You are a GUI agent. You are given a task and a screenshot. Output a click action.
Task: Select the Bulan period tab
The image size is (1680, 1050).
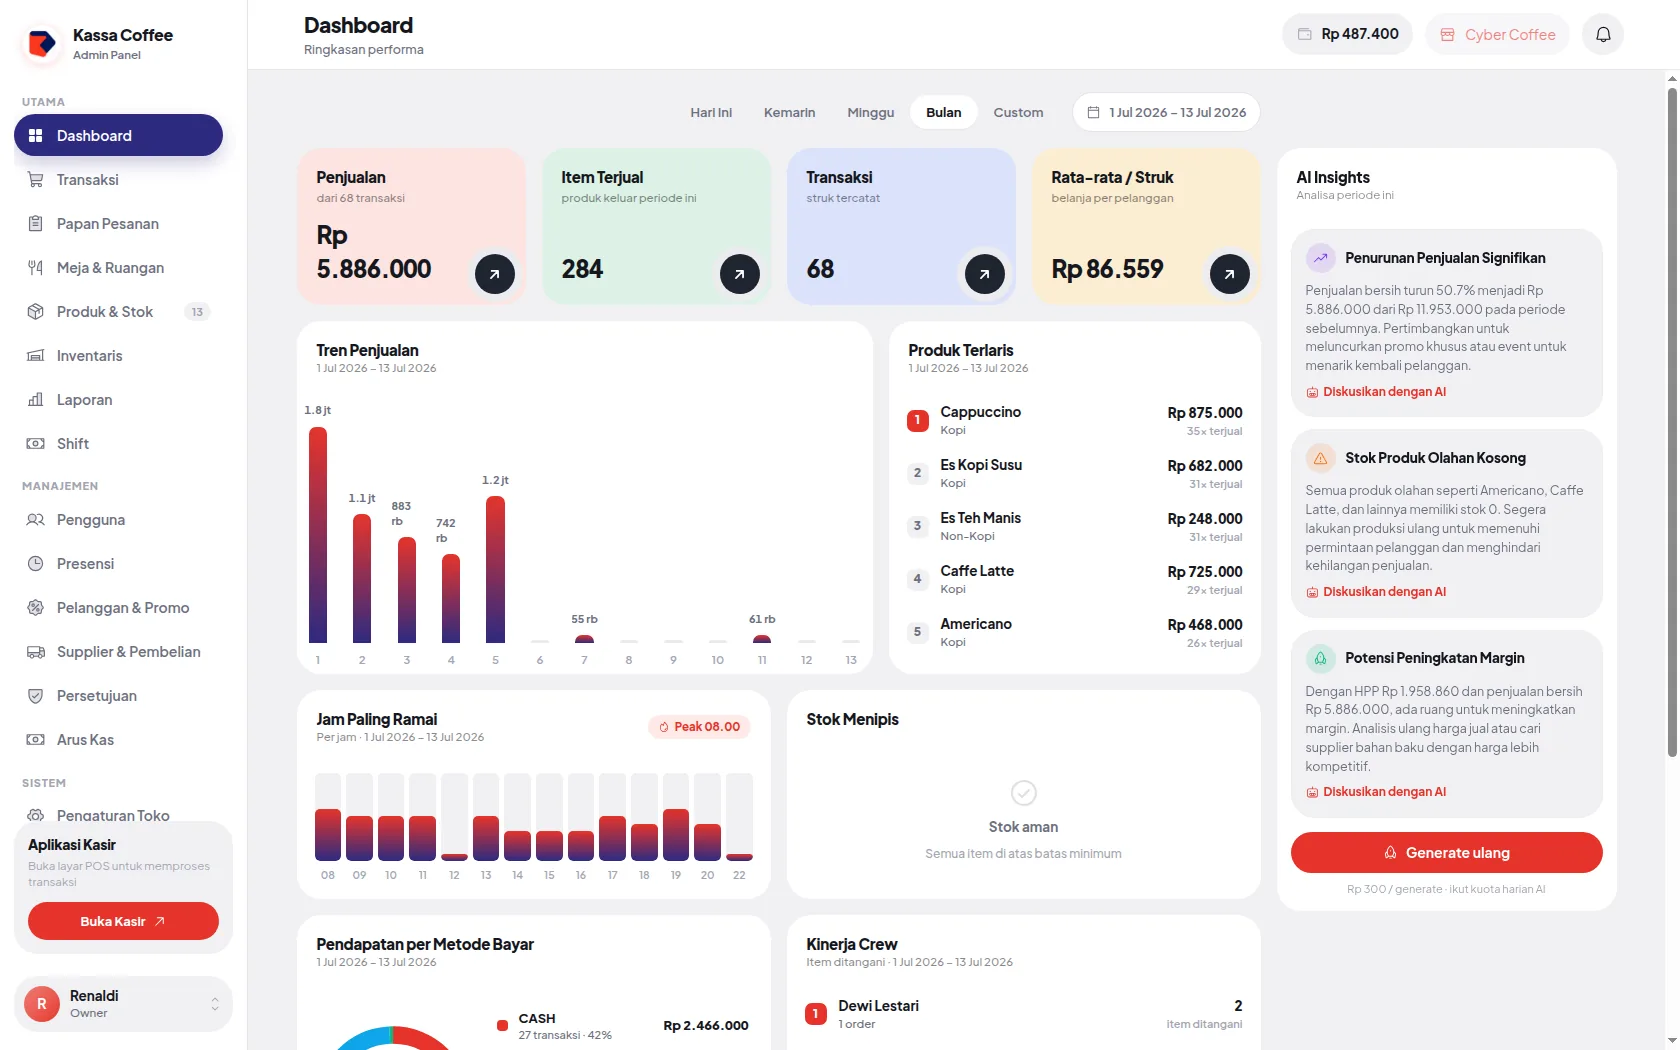pos(944,112)
